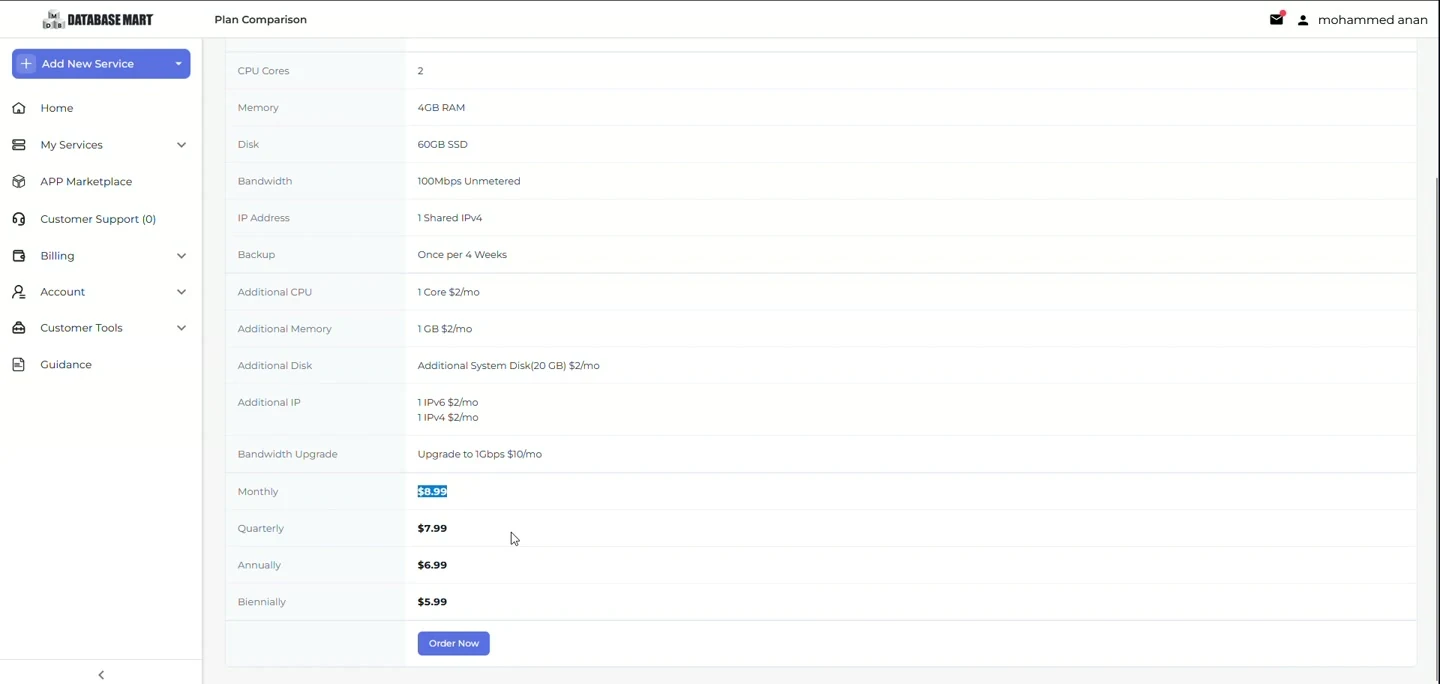Viewport: 1440px width, 684px height.
Task: Click the user profile icon
Action: tap(1303, 20)
